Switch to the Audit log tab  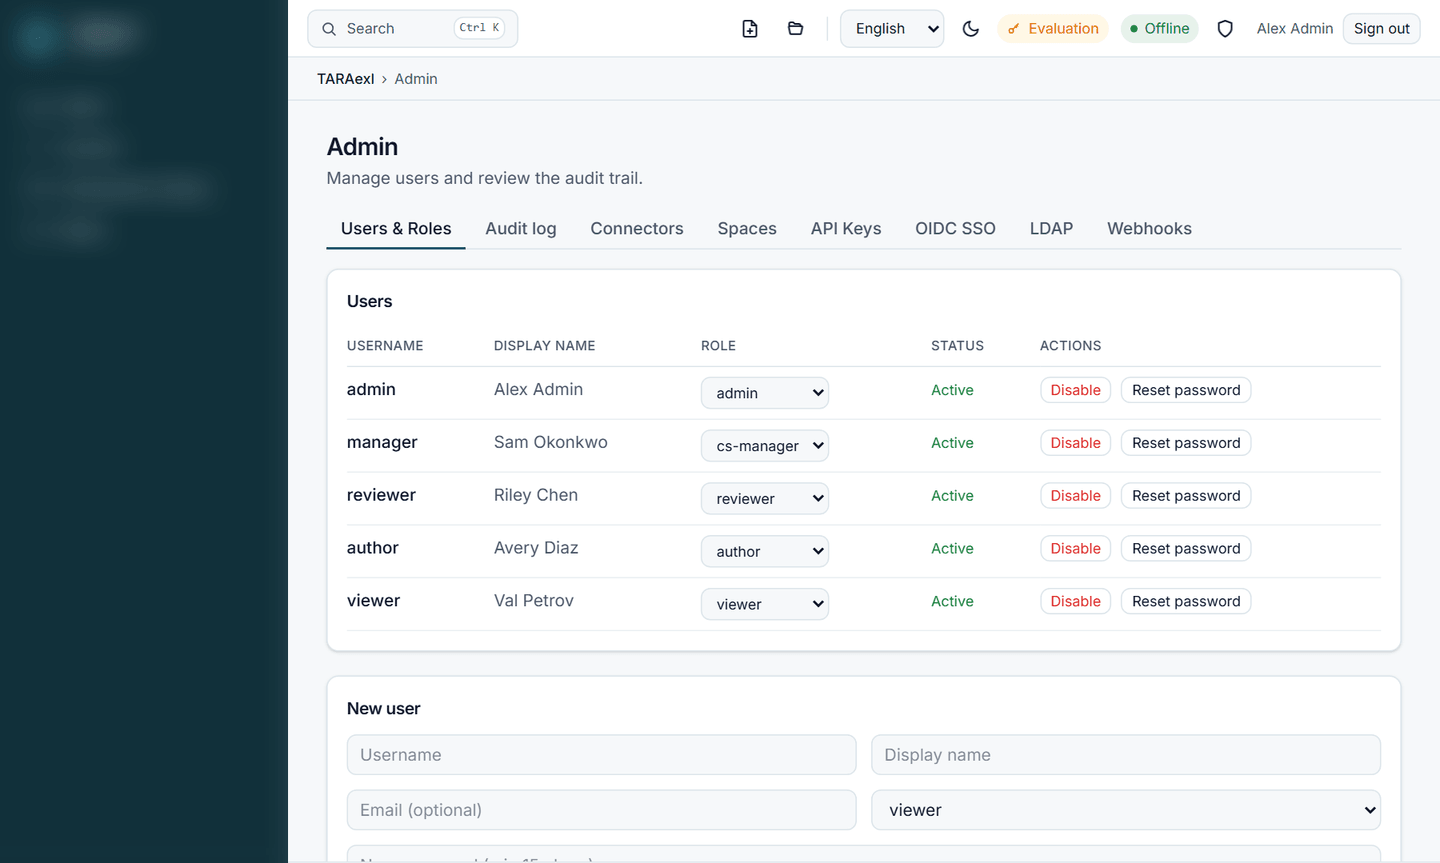tap(521, 229)
